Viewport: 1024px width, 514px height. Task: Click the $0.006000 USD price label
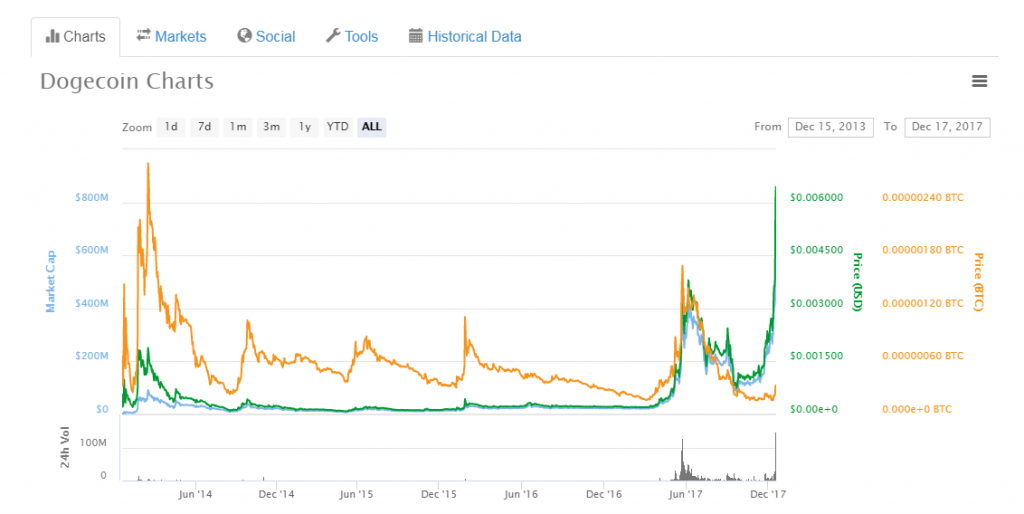[x=816, y=197]
